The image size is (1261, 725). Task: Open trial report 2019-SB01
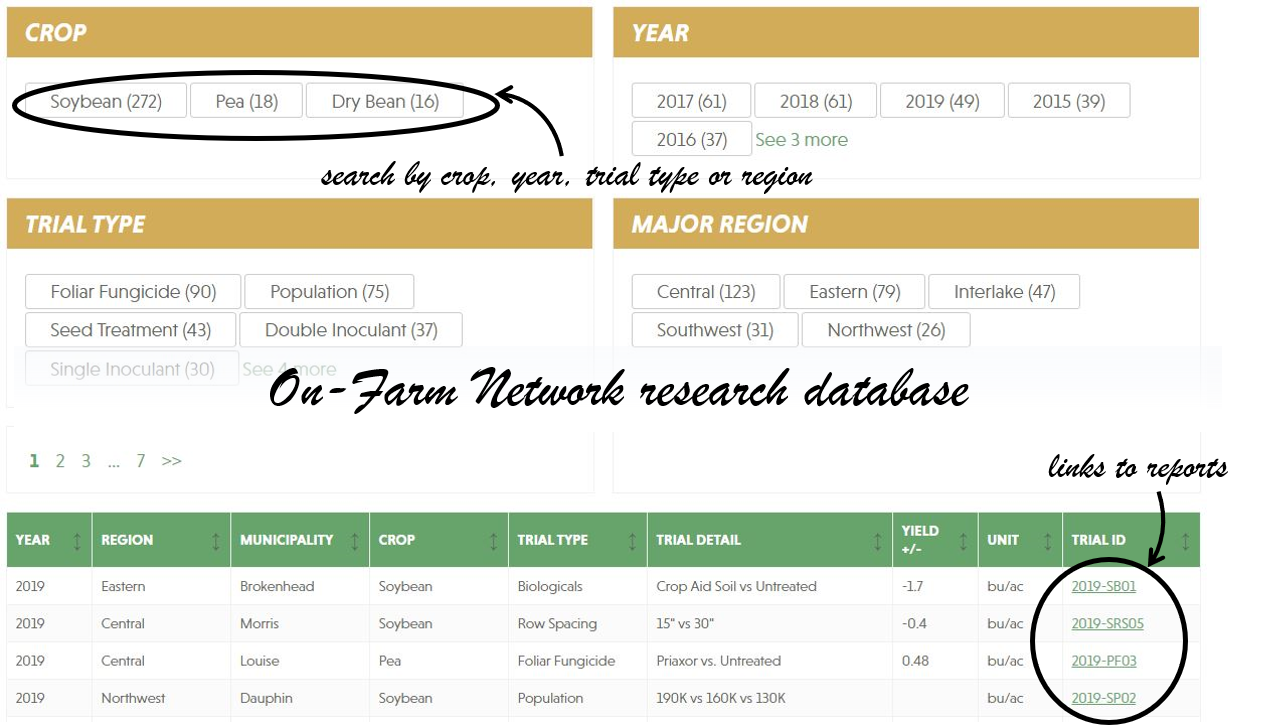click(x=1103, y=586)
